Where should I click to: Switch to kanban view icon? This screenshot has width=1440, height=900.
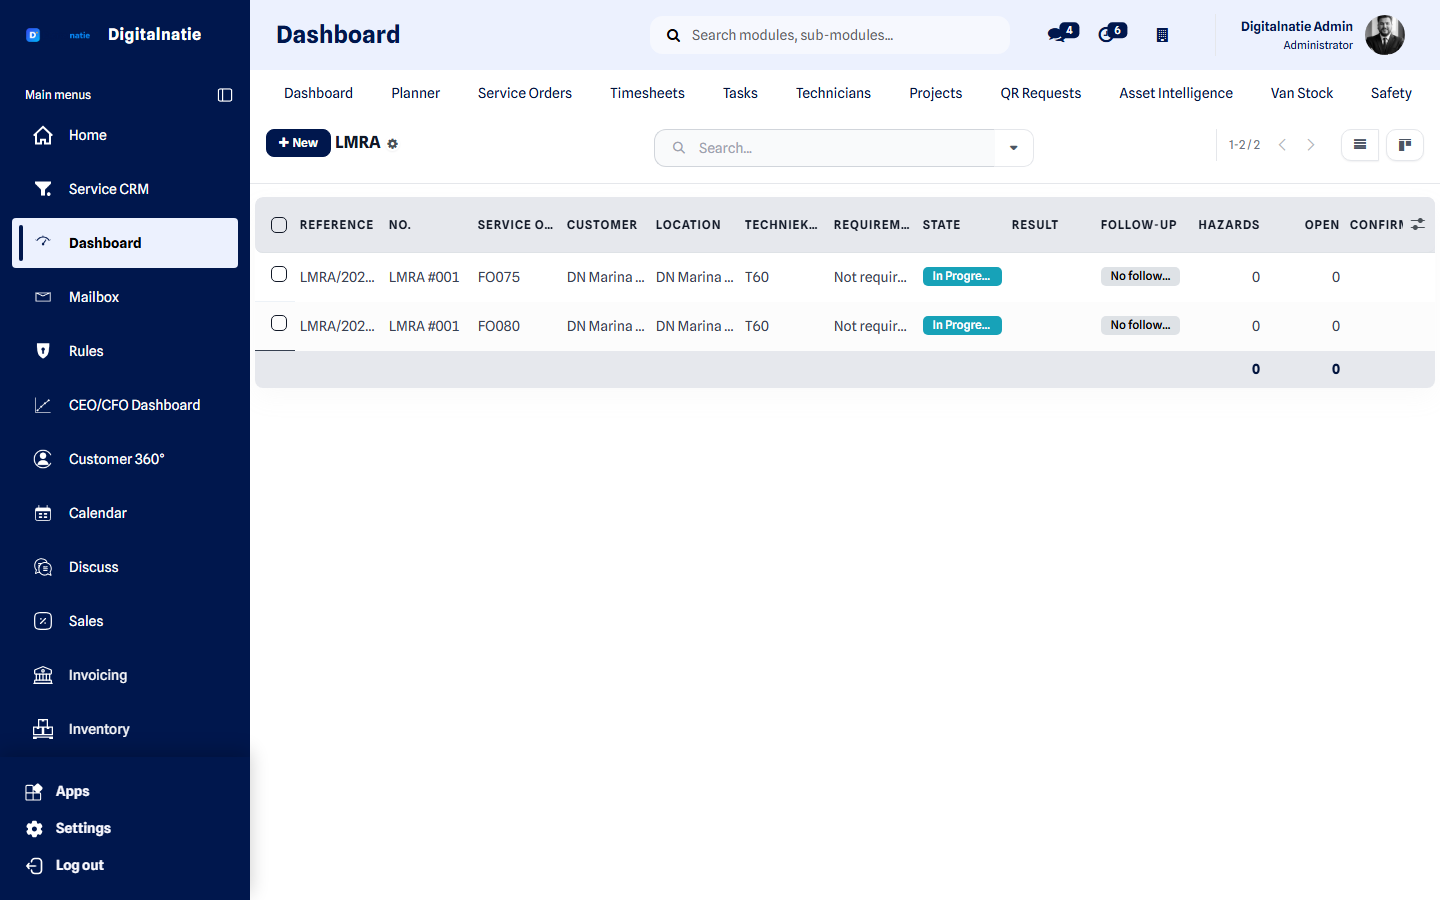[1405, 145]
